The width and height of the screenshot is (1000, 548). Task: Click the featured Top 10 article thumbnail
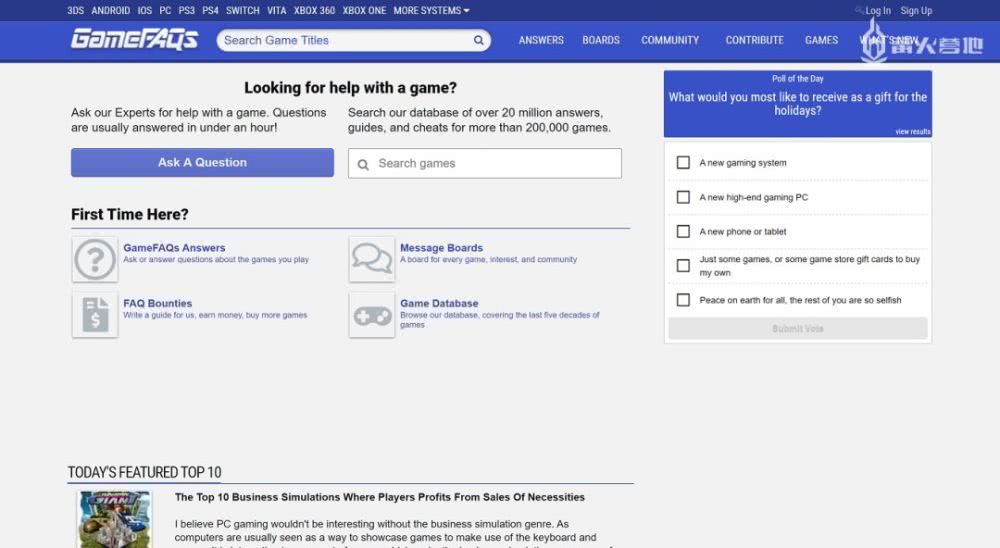point(115,519)
